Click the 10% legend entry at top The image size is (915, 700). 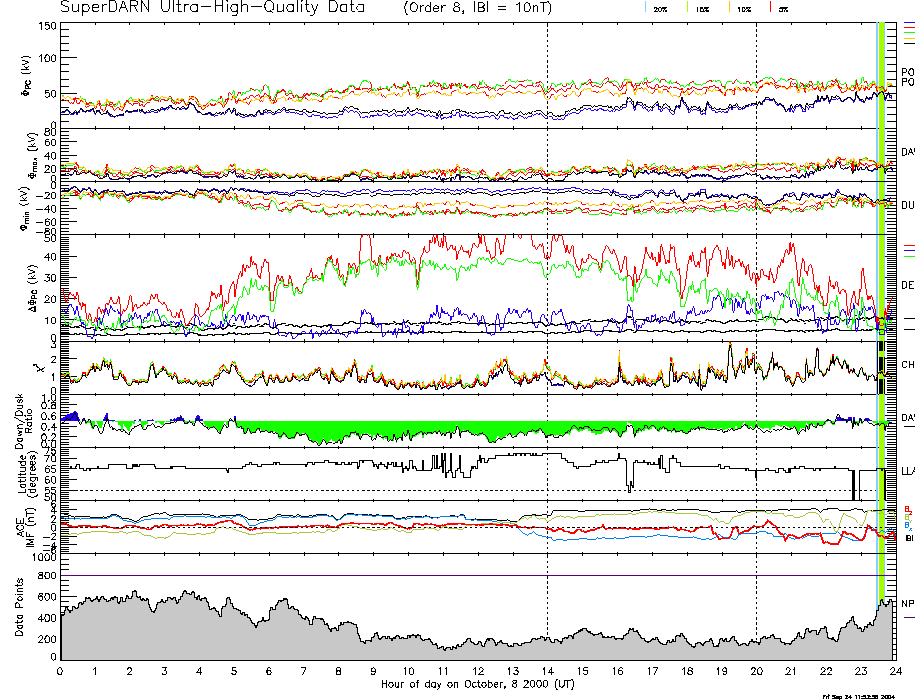[x=743, y=8]
